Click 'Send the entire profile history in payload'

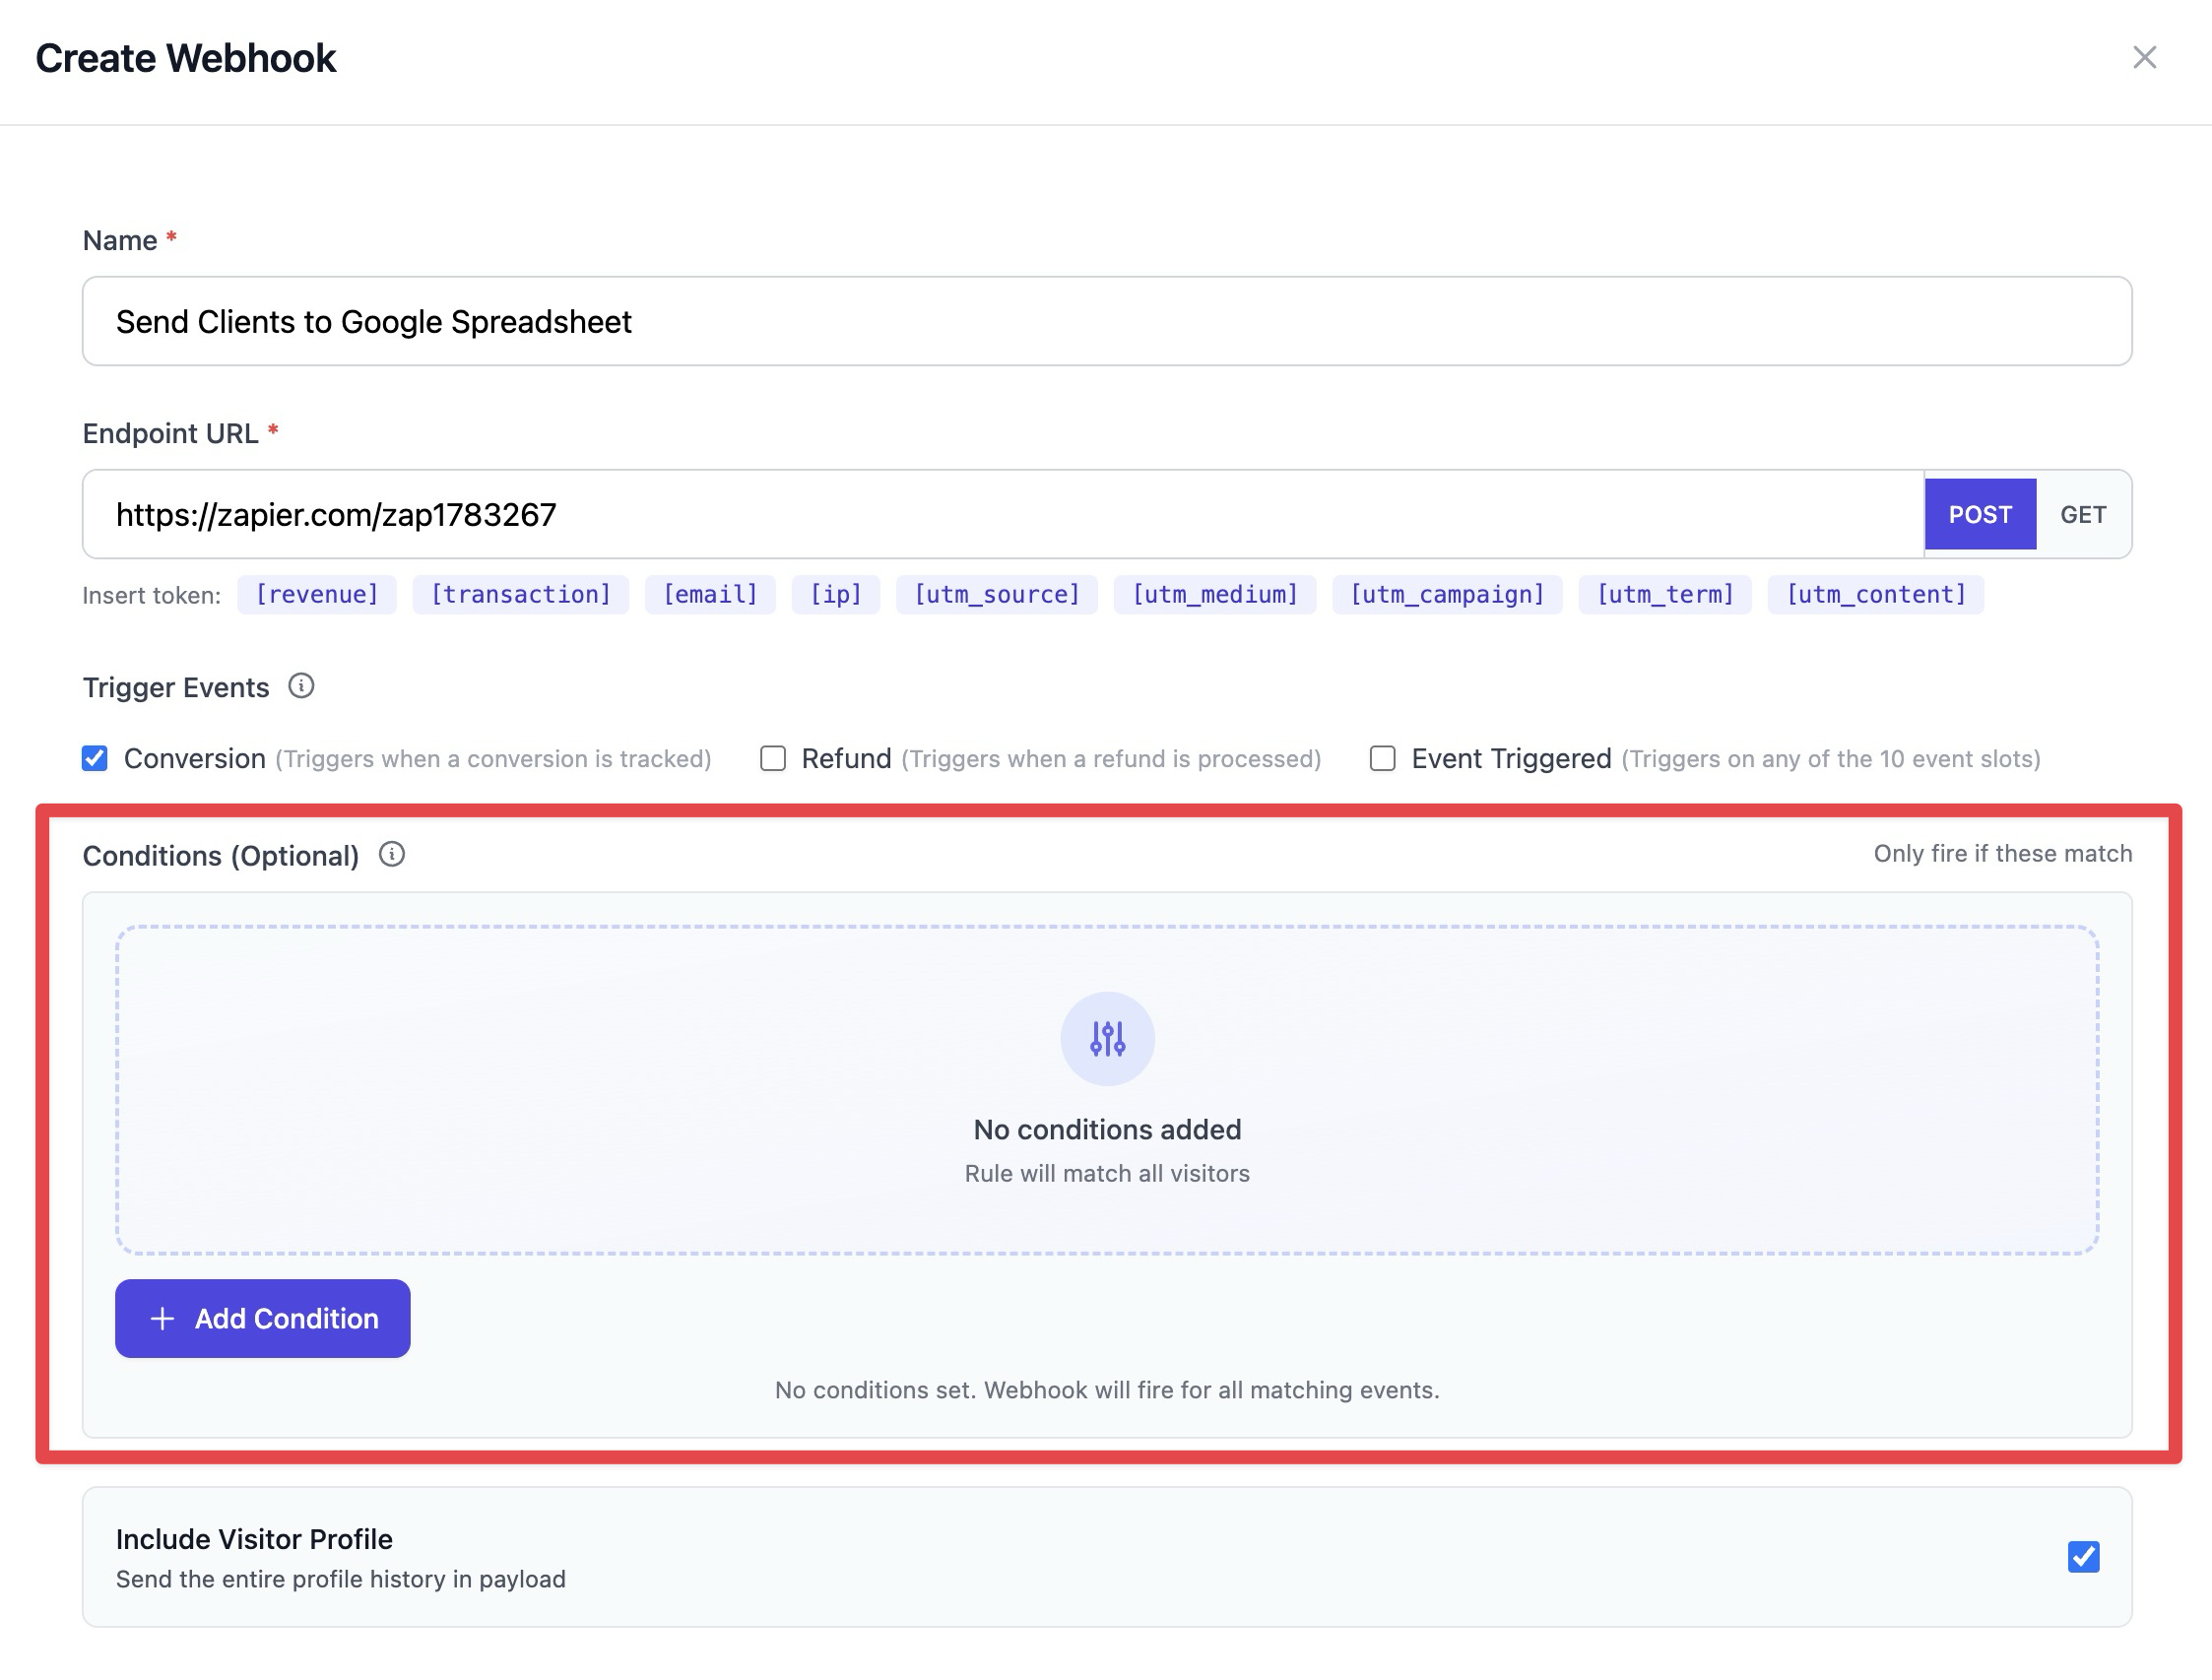[341, 1579]
